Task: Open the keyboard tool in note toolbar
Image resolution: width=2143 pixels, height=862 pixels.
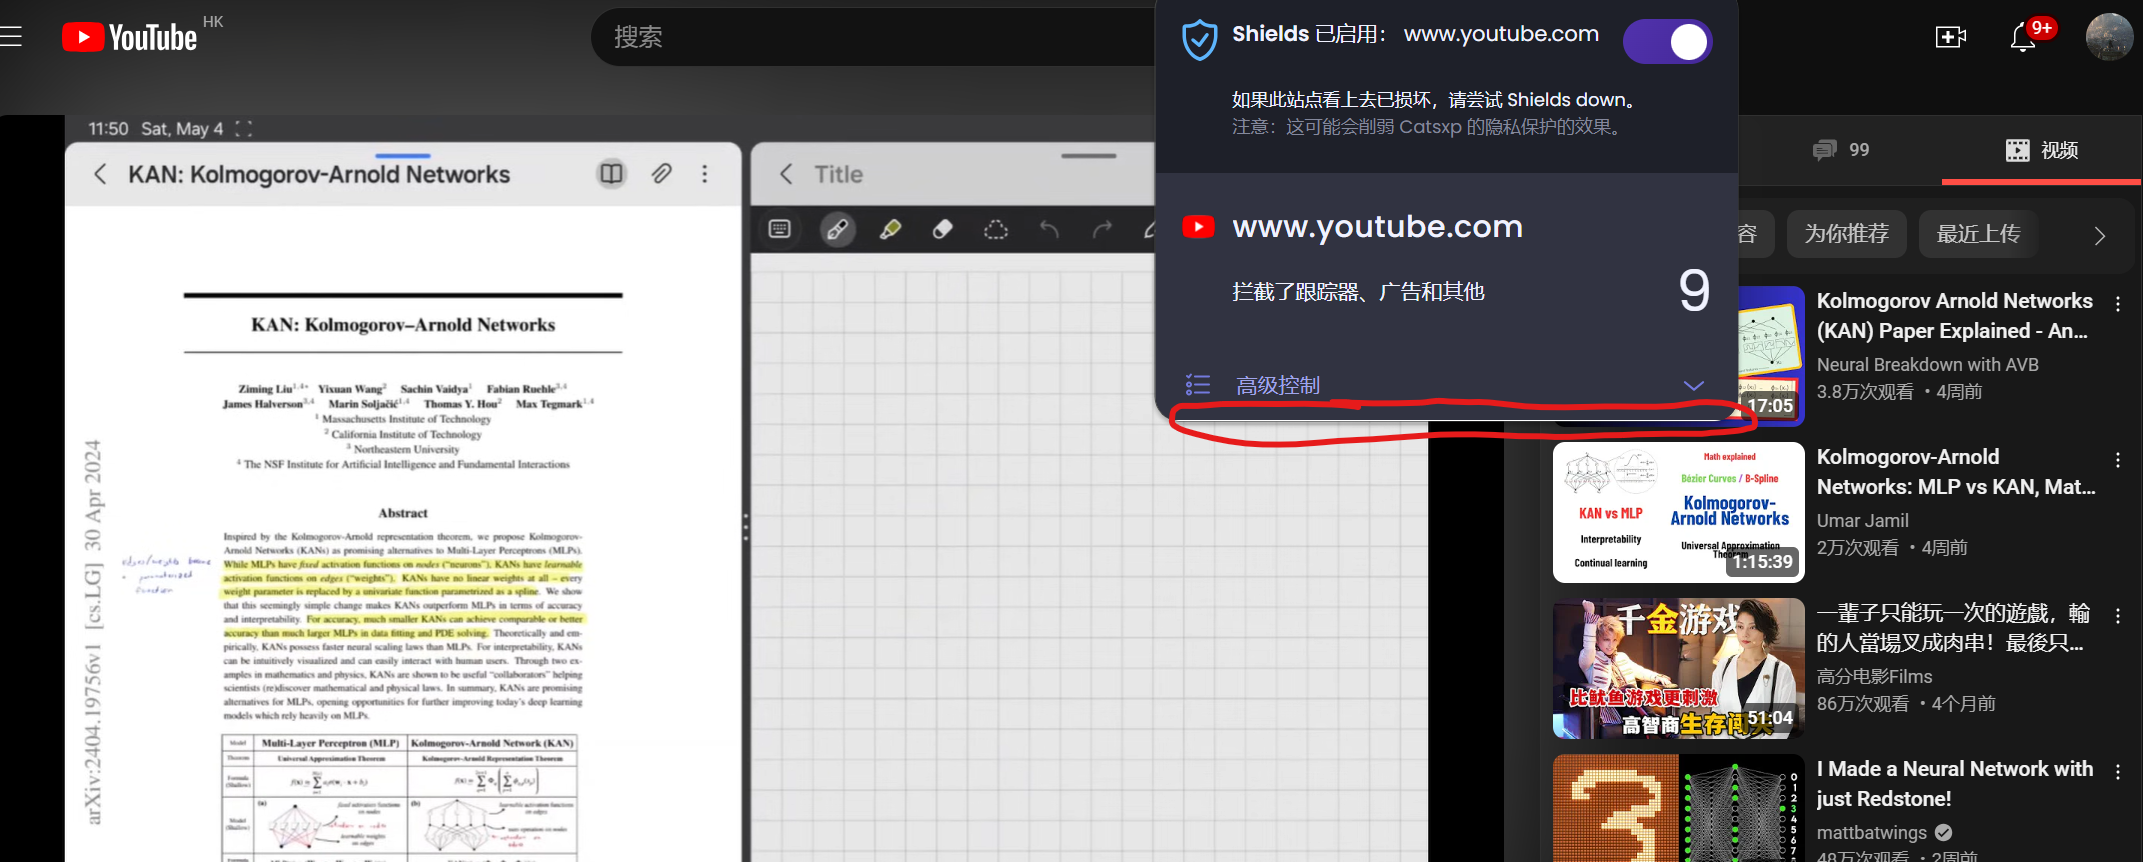Action: (x=780, y=229)
